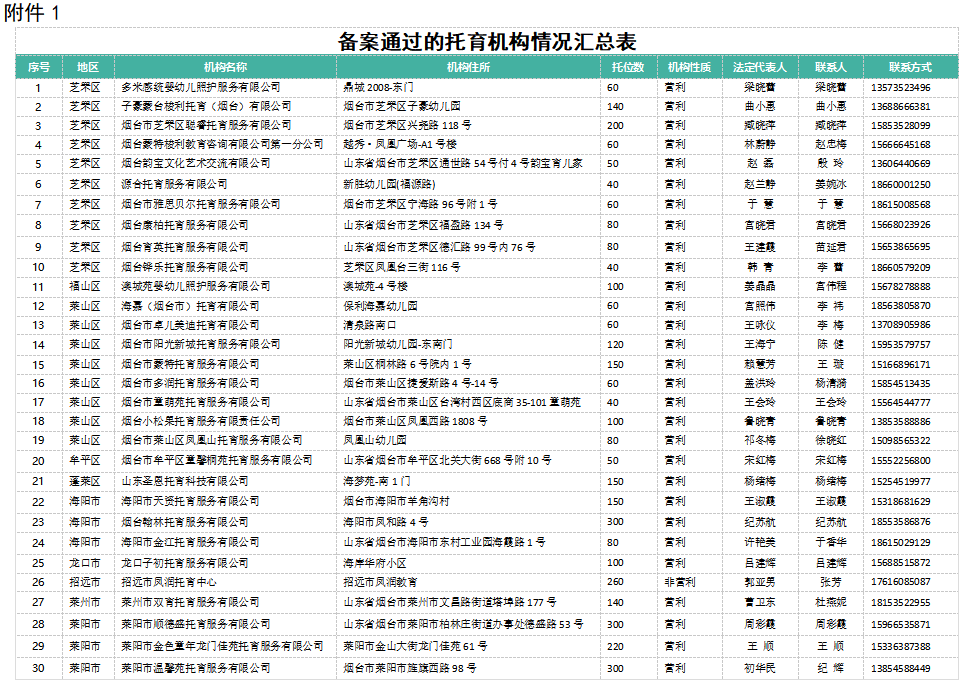Screen dimensions: 963x685
Task: Click address cell '新胜幼儿园(福源路)'
Action: (389, 184)
